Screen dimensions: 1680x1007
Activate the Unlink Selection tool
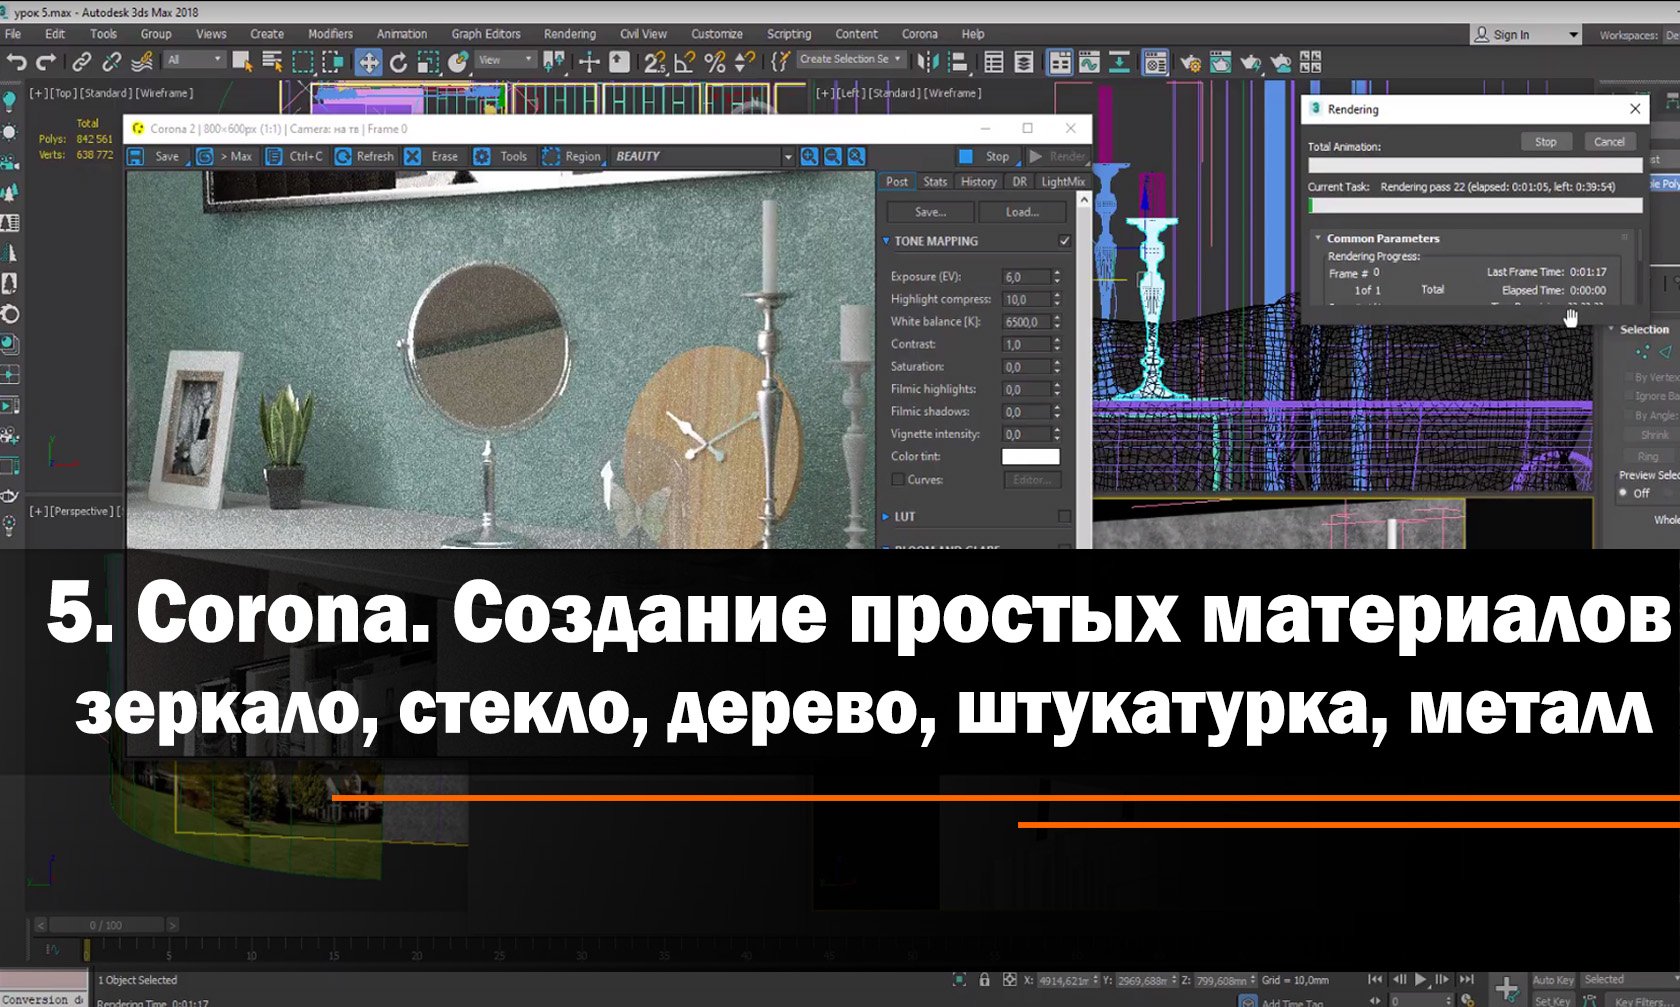tap(111, 62)
